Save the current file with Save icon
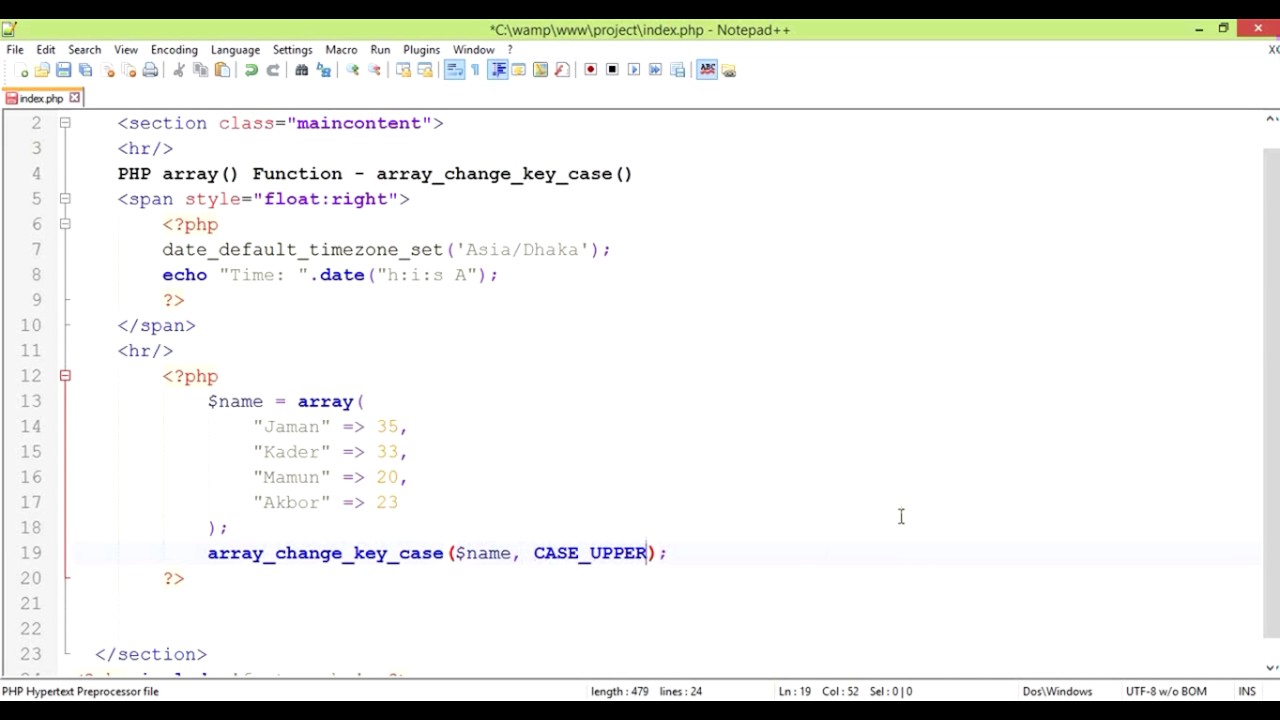Viewport: 1280px width, 720px height. click(63, 70)
